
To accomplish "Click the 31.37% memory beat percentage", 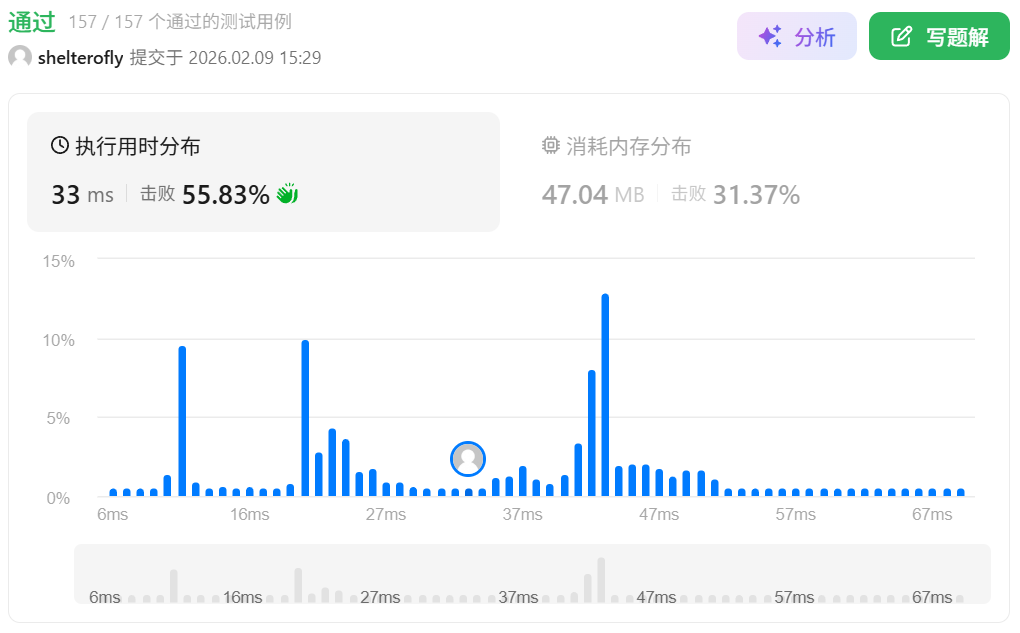I will [x=756, y=195].
